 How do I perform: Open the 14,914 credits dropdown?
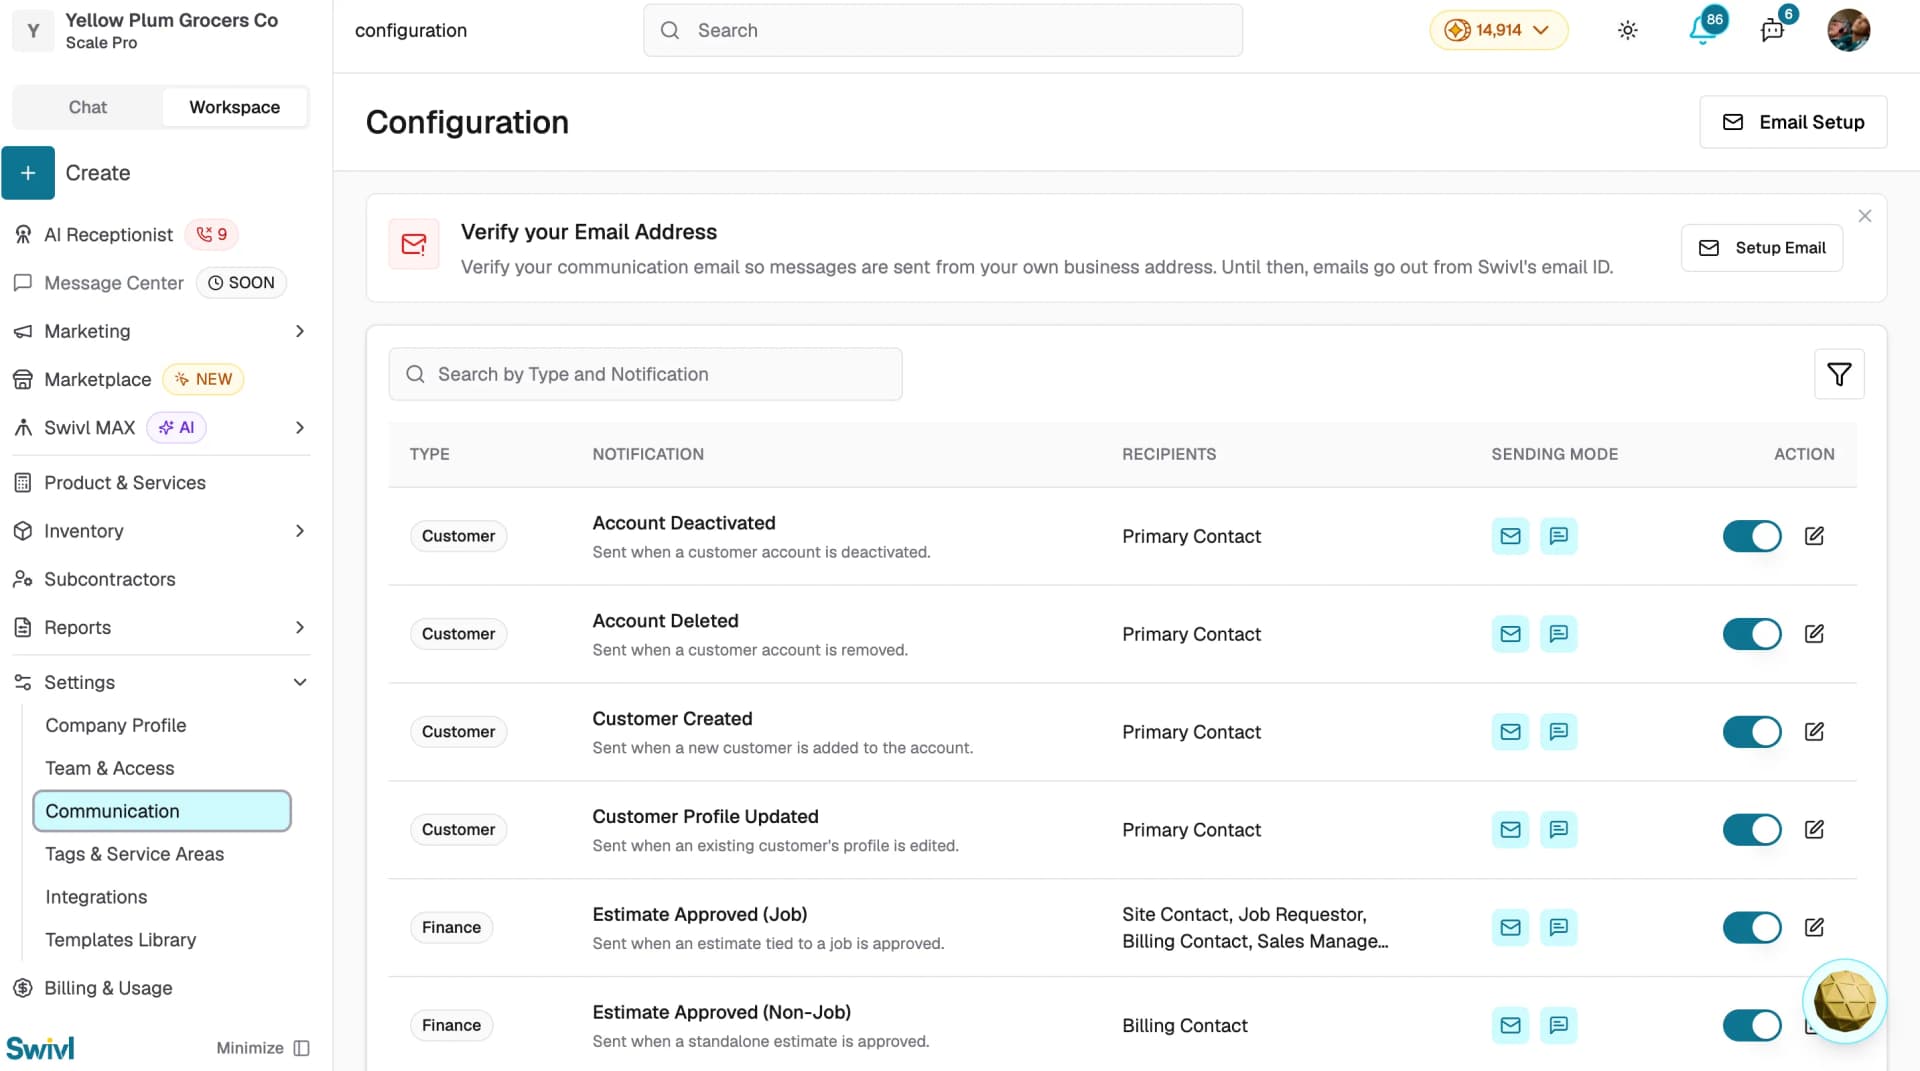click(x=1498, y=30)
